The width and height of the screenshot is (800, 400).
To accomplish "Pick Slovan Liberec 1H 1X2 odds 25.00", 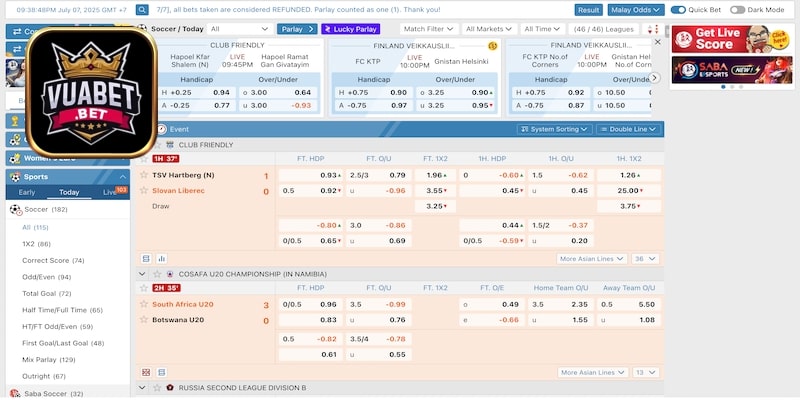I will coord(629,190).
